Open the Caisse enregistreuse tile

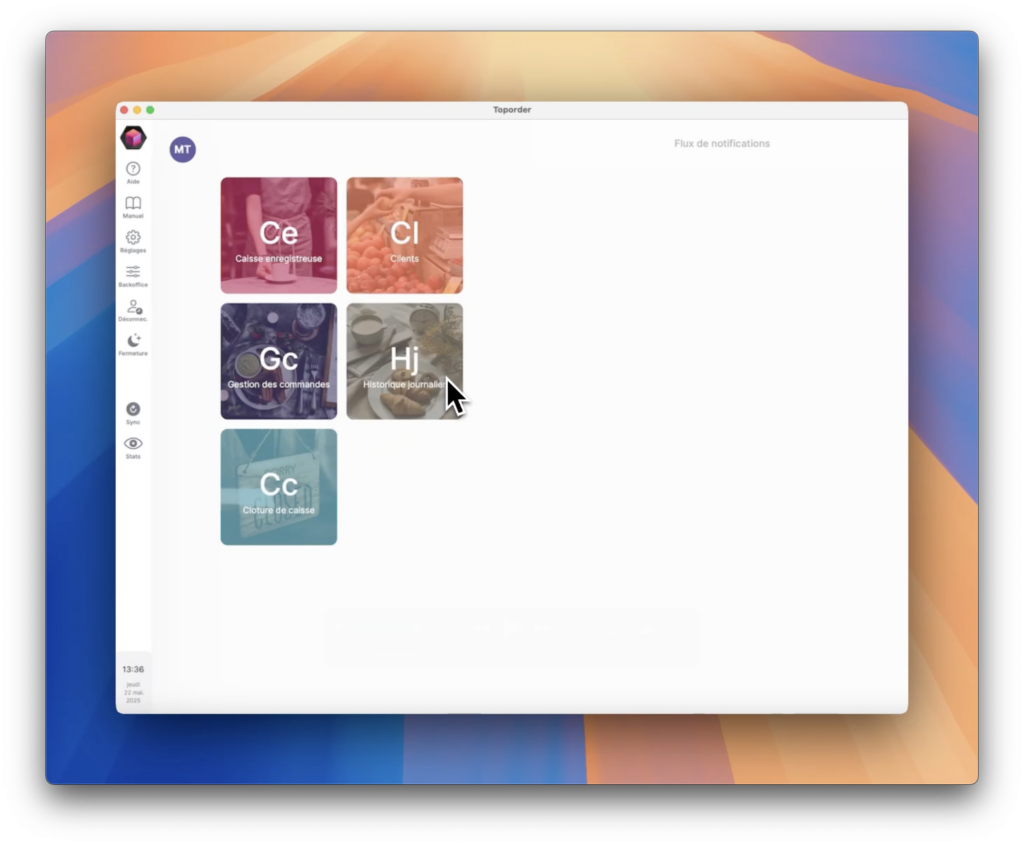(x=279, y=236)
